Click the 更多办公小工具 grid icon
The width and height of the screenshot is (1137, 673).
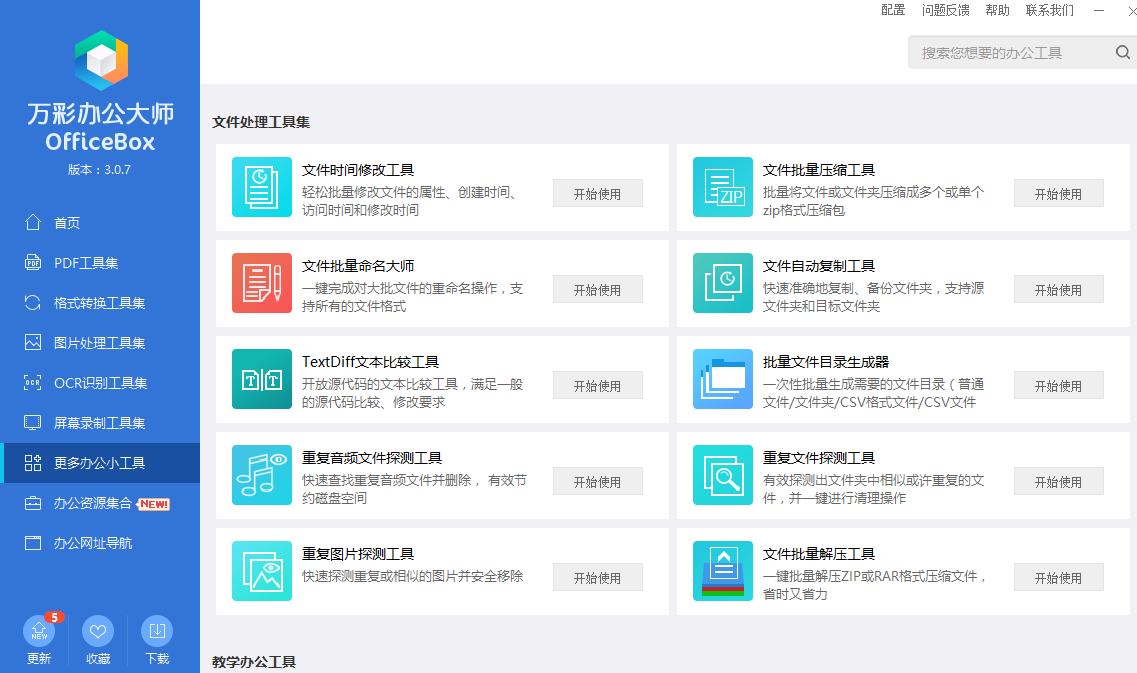(x=33, y=463)
